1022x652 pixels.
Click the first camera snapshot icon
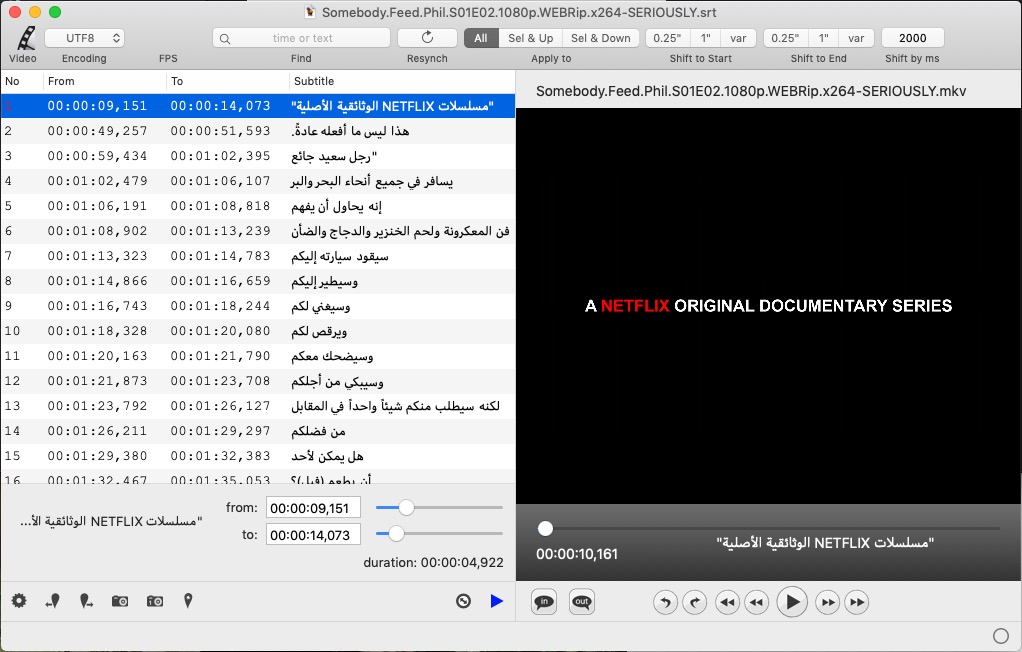point(120,601)
